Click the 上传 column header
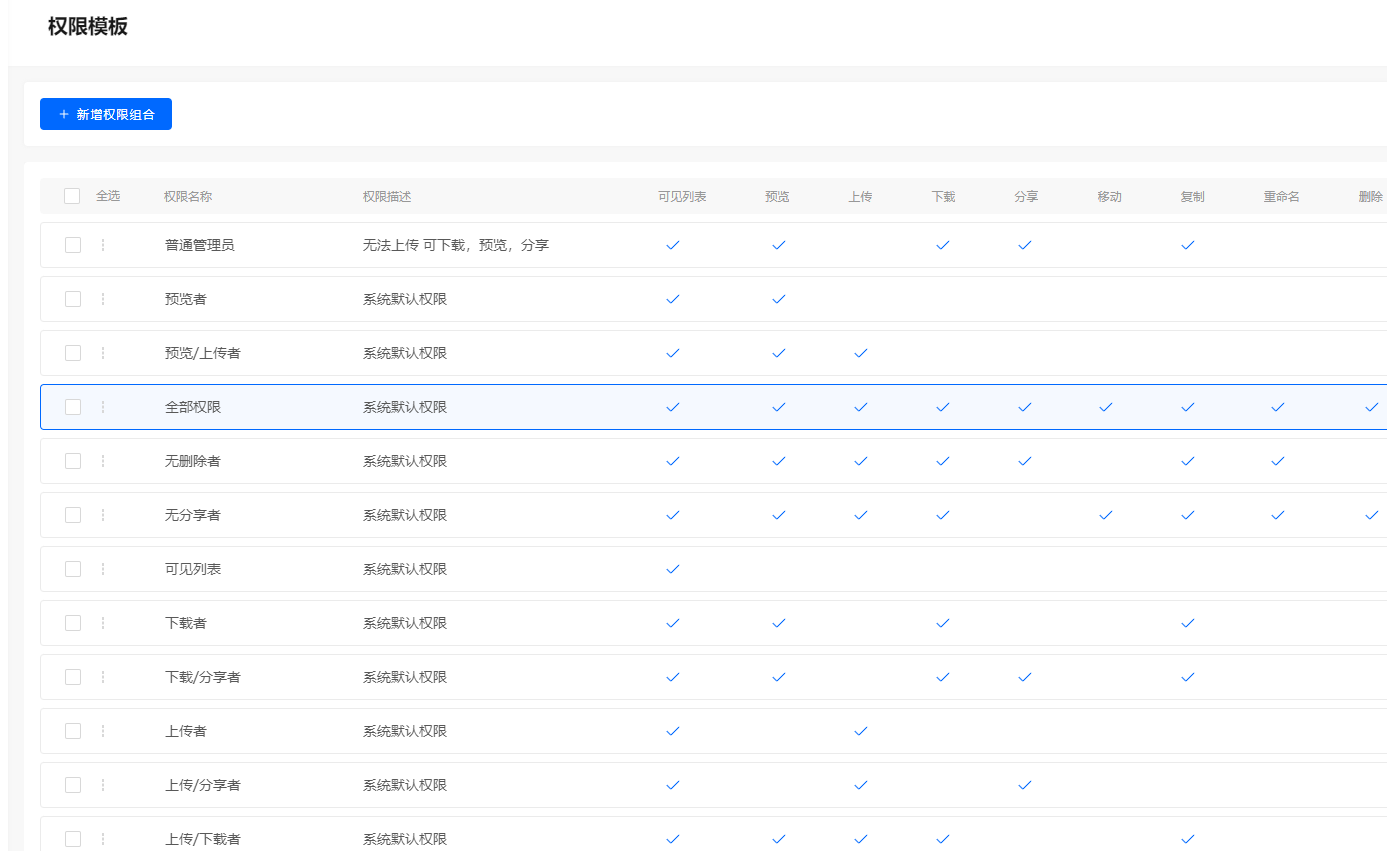The height and width of the screenshot is (851, 1387). click(x=860, y=197)
